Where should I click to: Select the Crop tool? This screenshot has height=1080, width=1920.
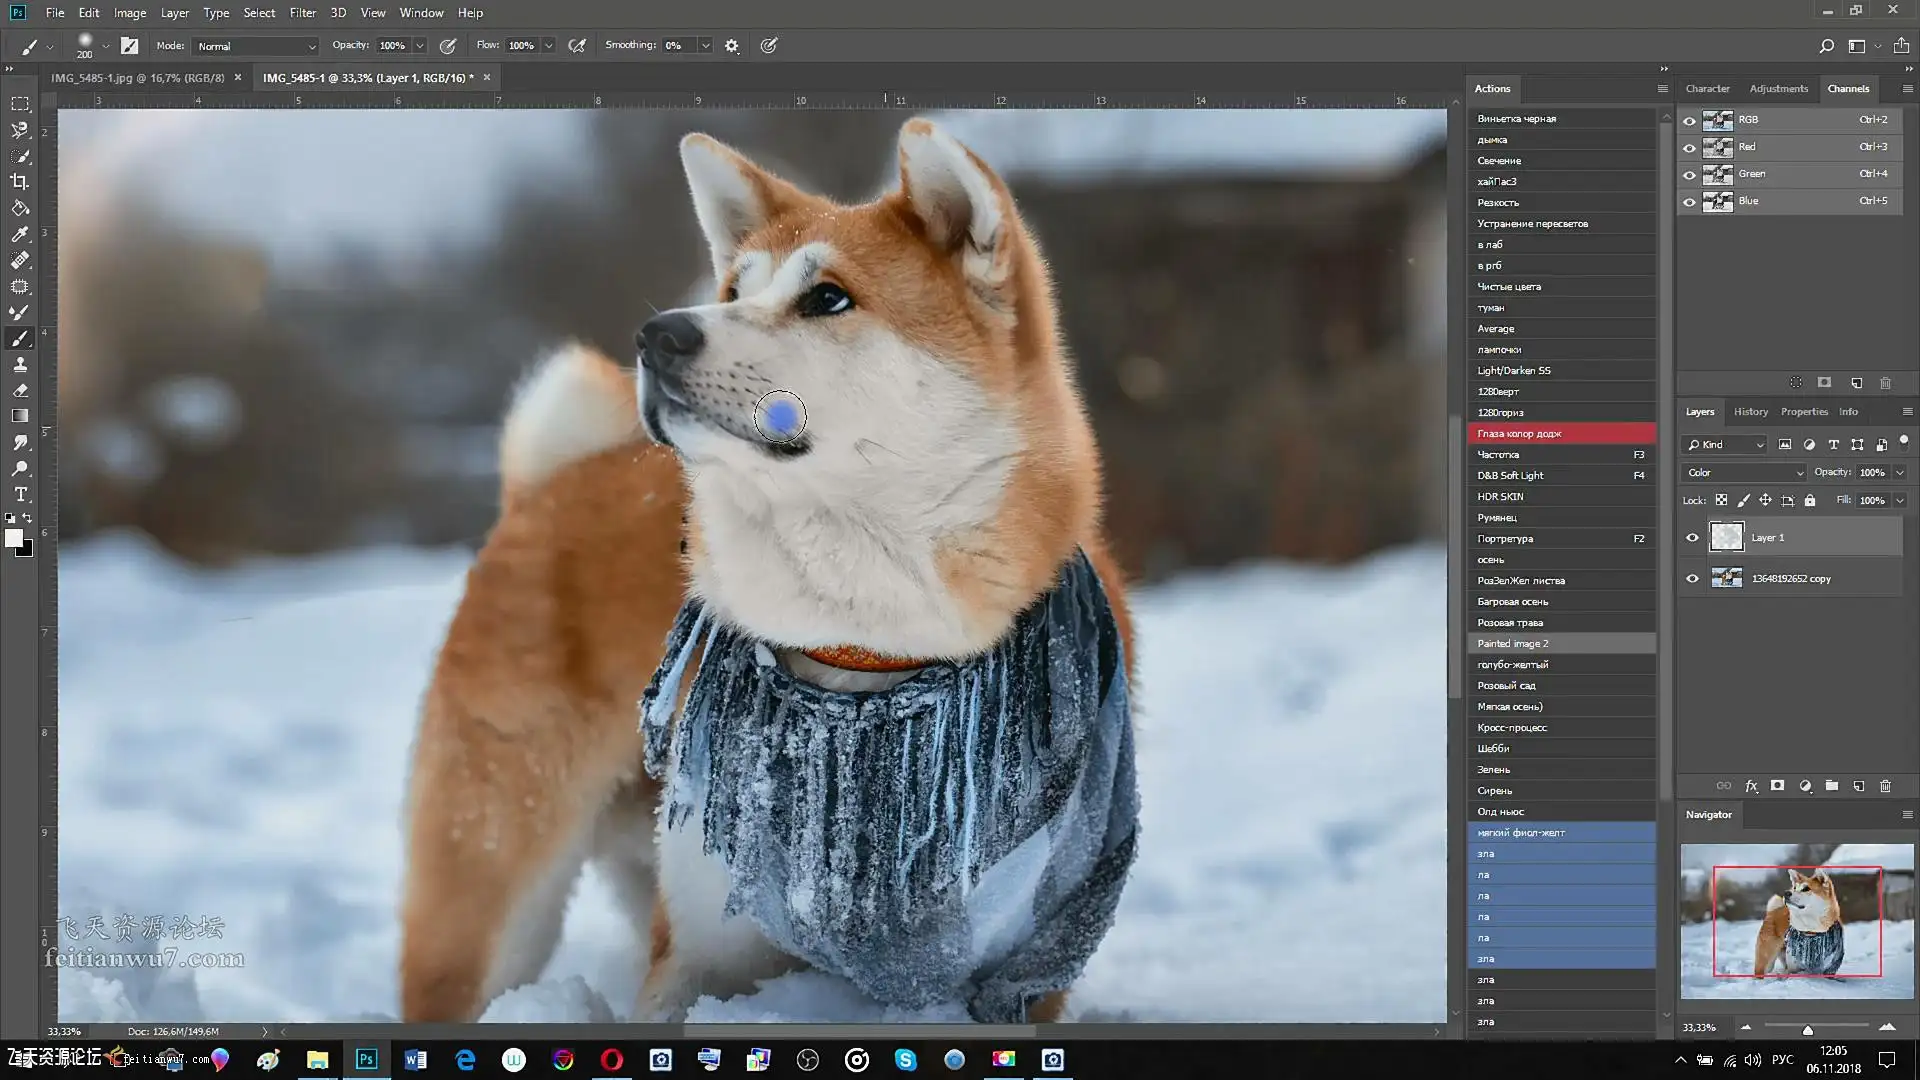coord(20,182)
